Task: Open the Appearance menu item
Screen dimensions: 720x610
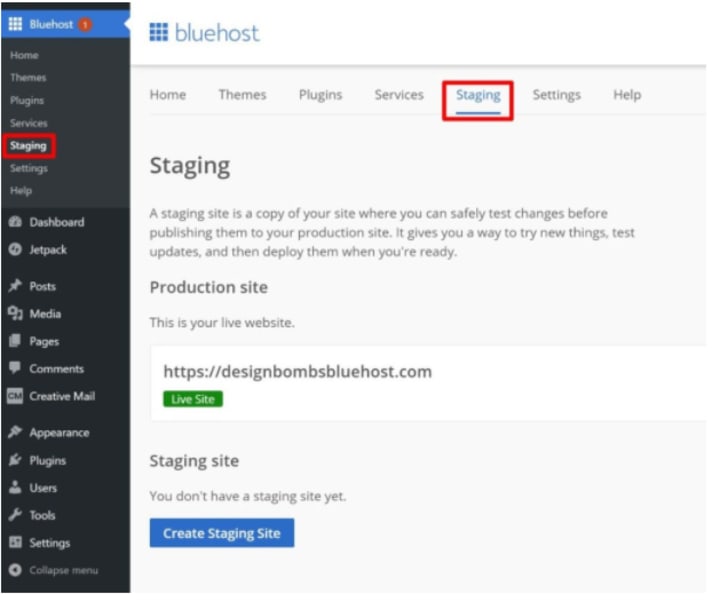Action: [x=59, y=433]
